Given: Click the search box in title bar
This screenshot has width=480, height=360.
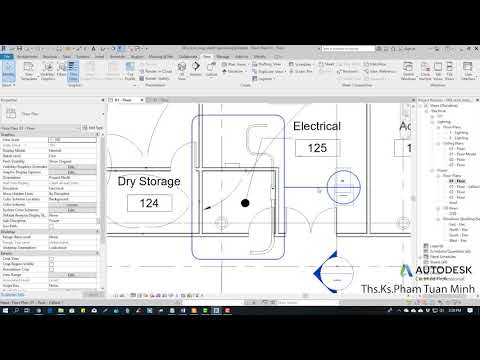Looking at the screenshot, I should pyautogui.click(x=348, y=49).
